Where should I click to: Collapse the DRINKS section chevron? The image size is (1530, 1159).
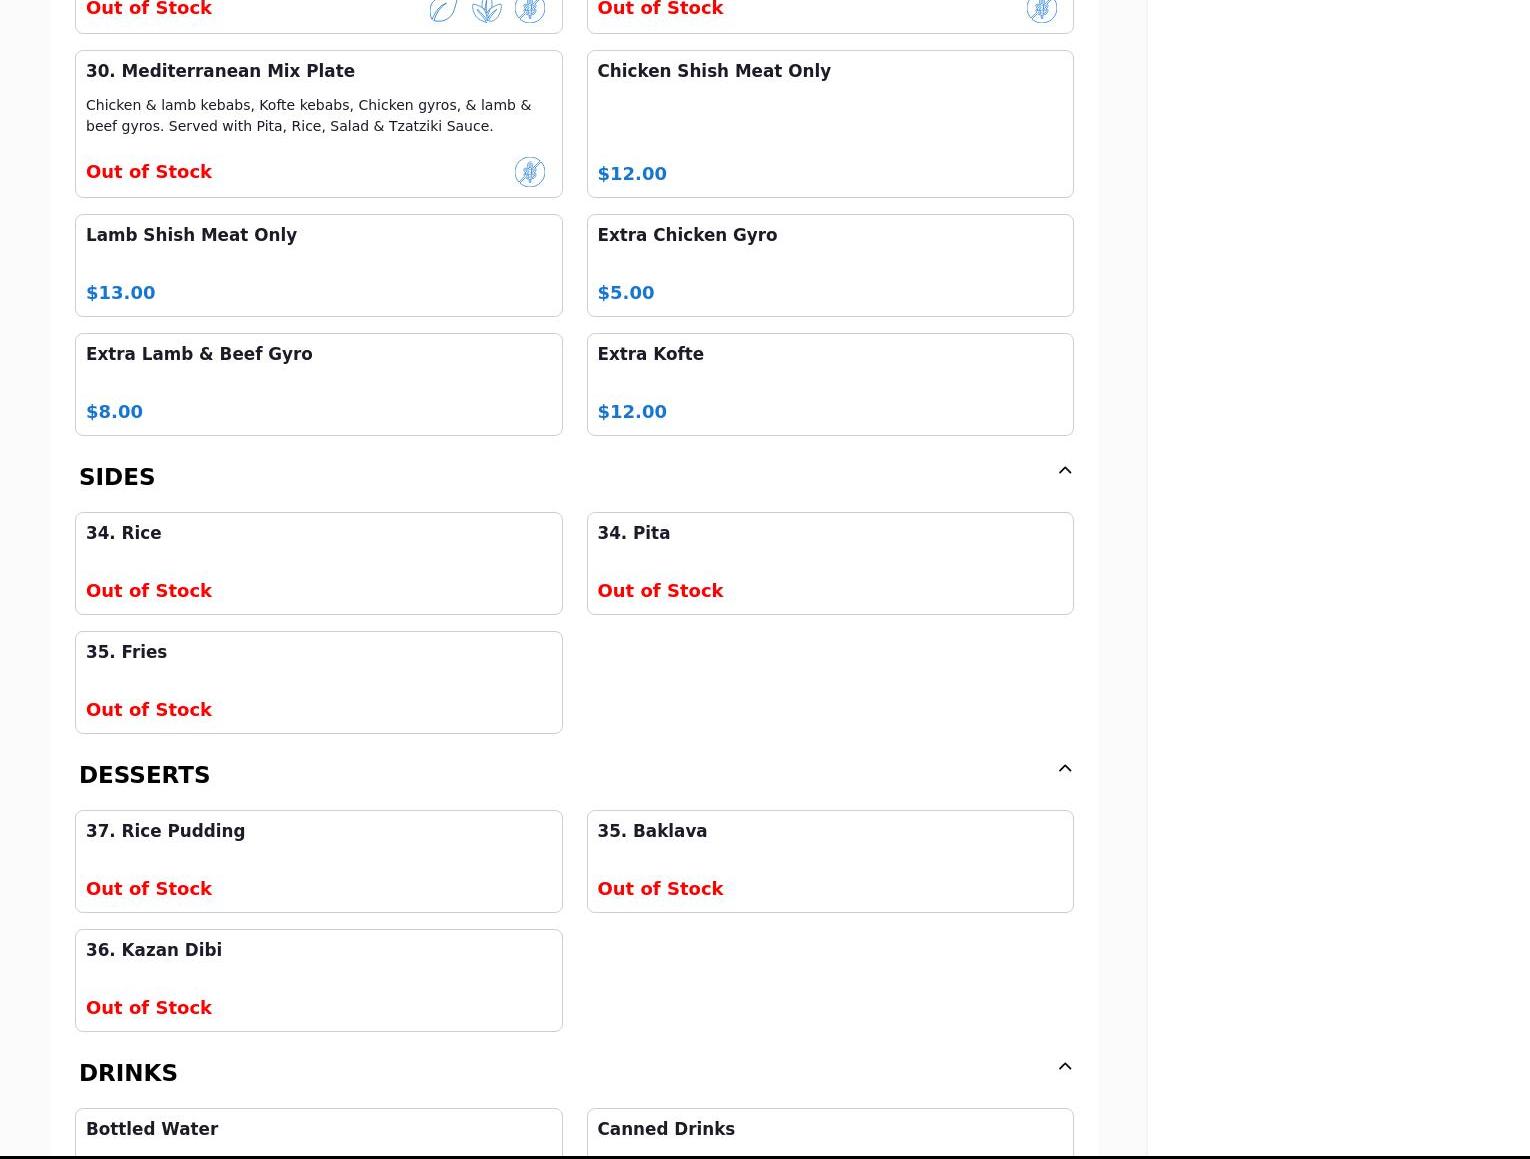(1064, 1067)
